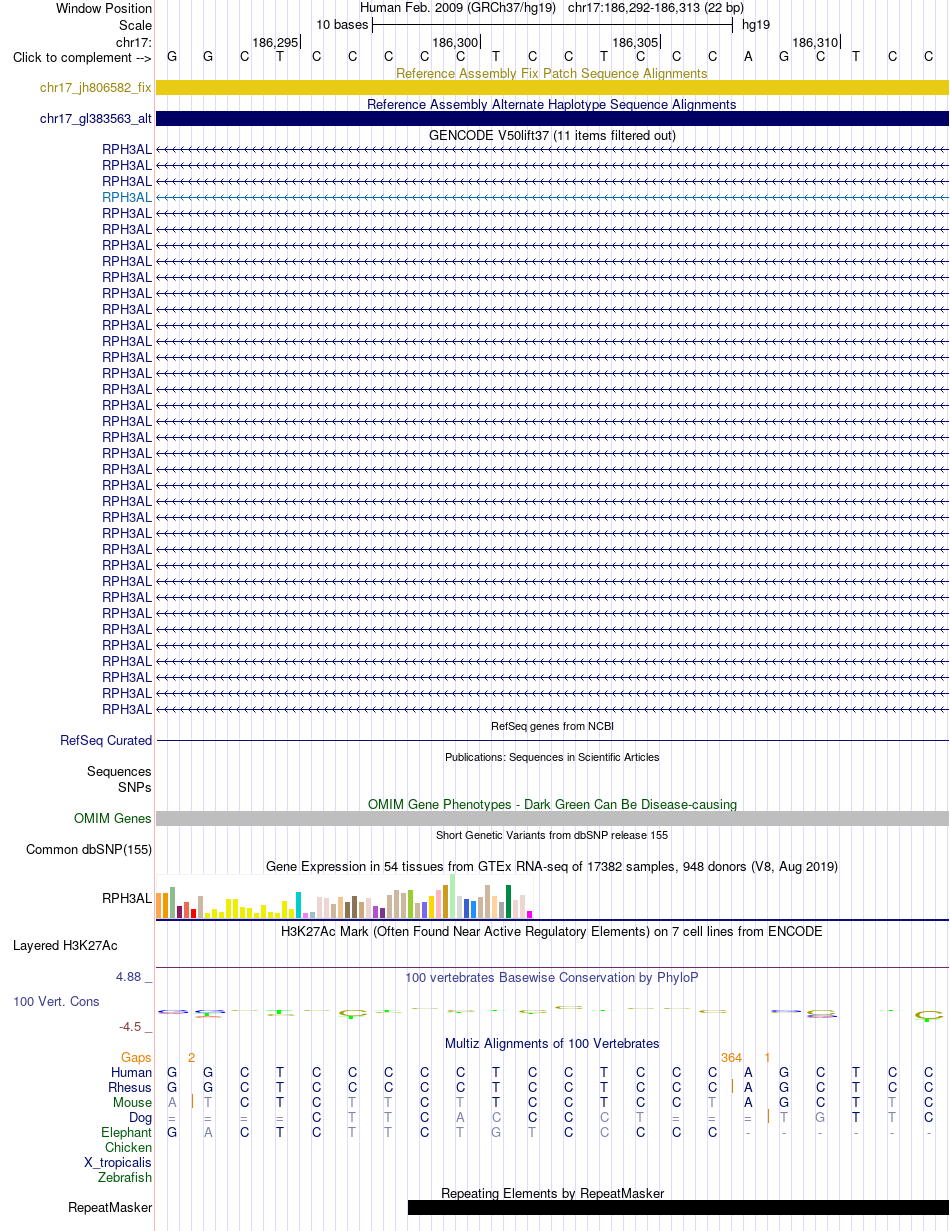The image size is (950, 1231).
Task: Click the black RepeatMasker element block
Action: [x=678, y=1208]
